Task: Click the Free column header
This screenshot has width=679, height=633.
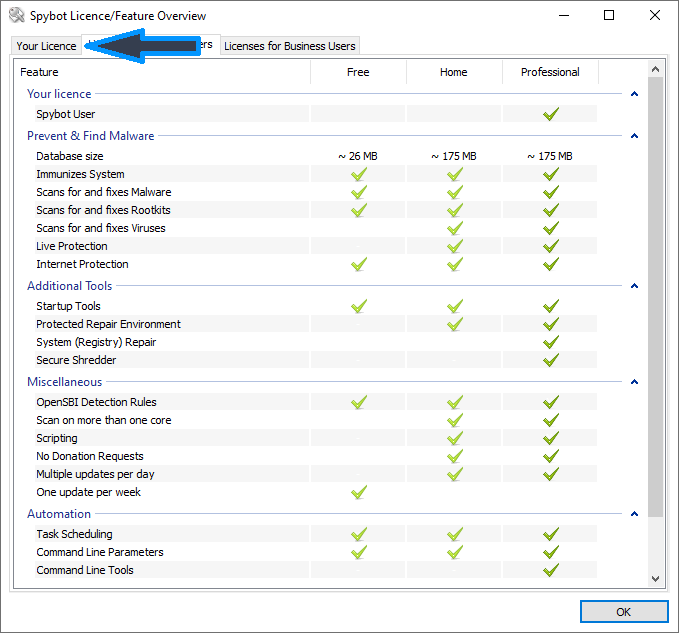Action: [x=358, y=72]
